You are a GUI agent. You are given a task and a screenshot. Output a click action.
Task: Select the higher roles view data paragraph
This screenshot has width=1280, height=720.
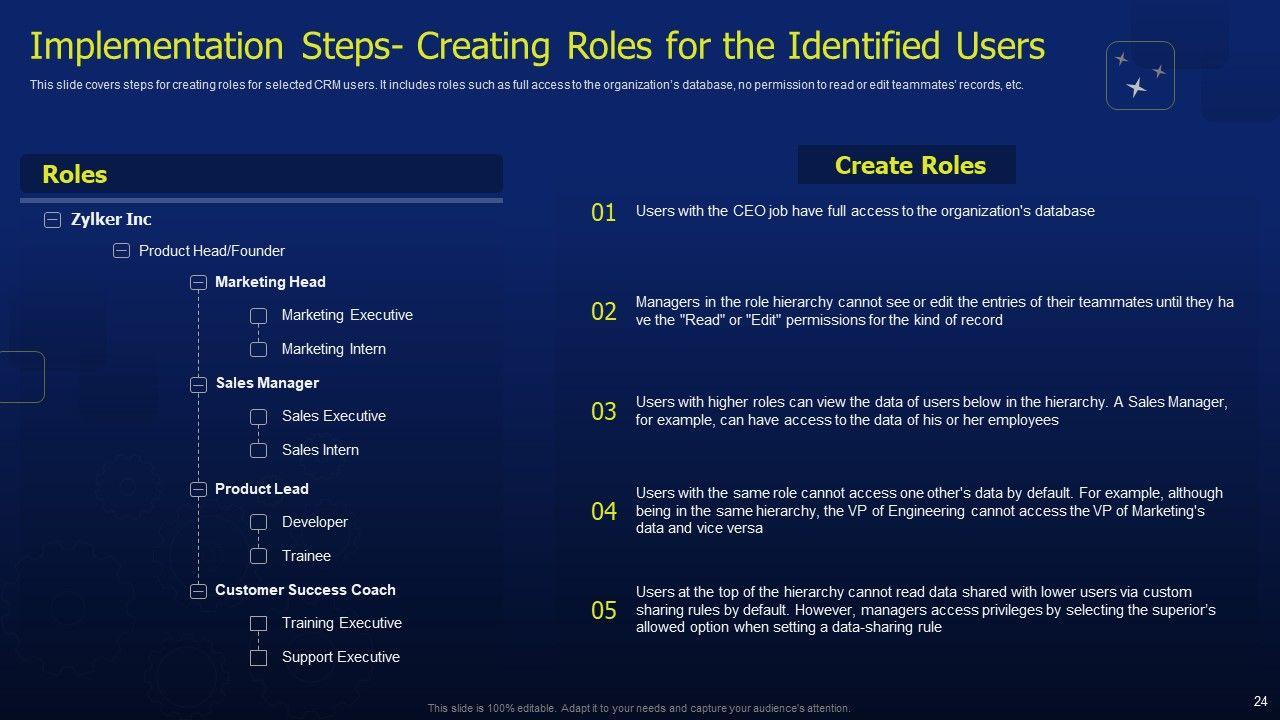coord(931,411)
